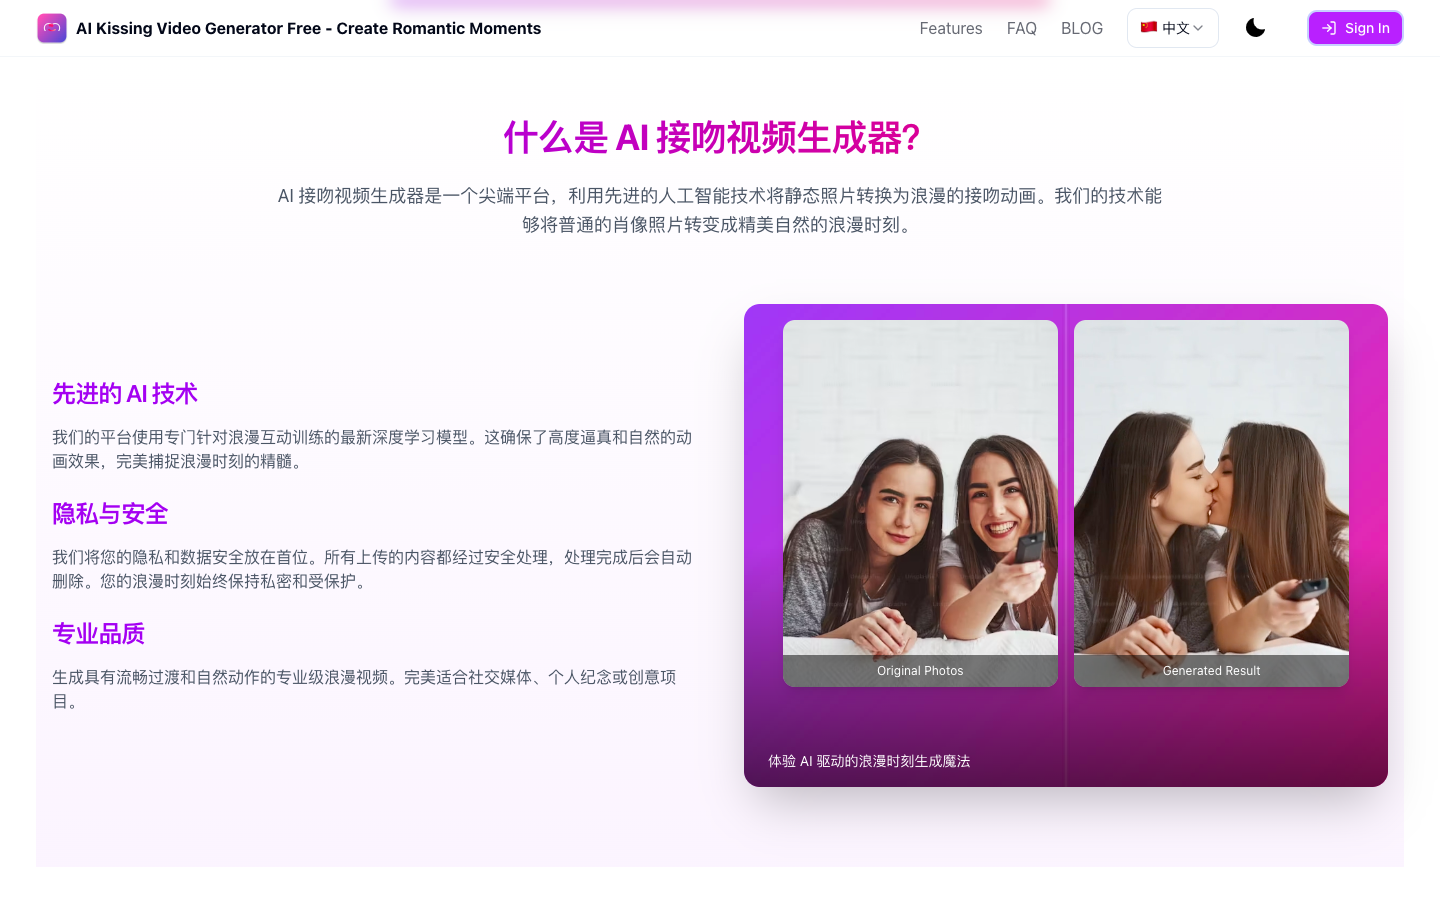Go to the FAQ page link

(x=1021, y=28)
